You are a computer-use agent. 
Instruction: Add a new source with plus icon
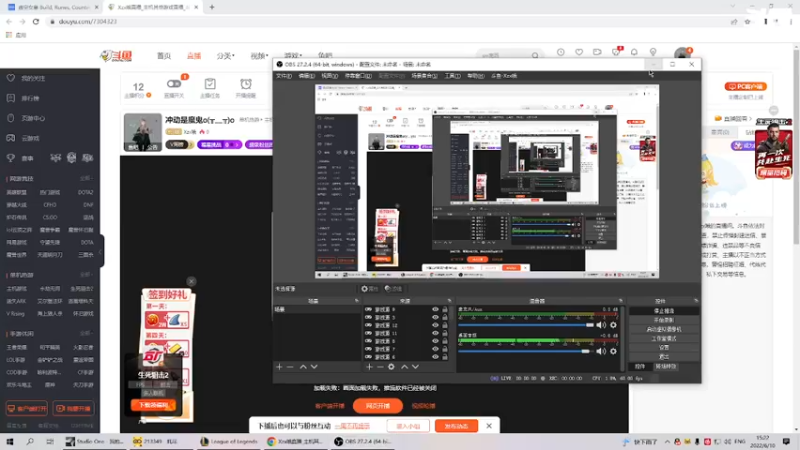pyautogui.click(x=369, y=367)
